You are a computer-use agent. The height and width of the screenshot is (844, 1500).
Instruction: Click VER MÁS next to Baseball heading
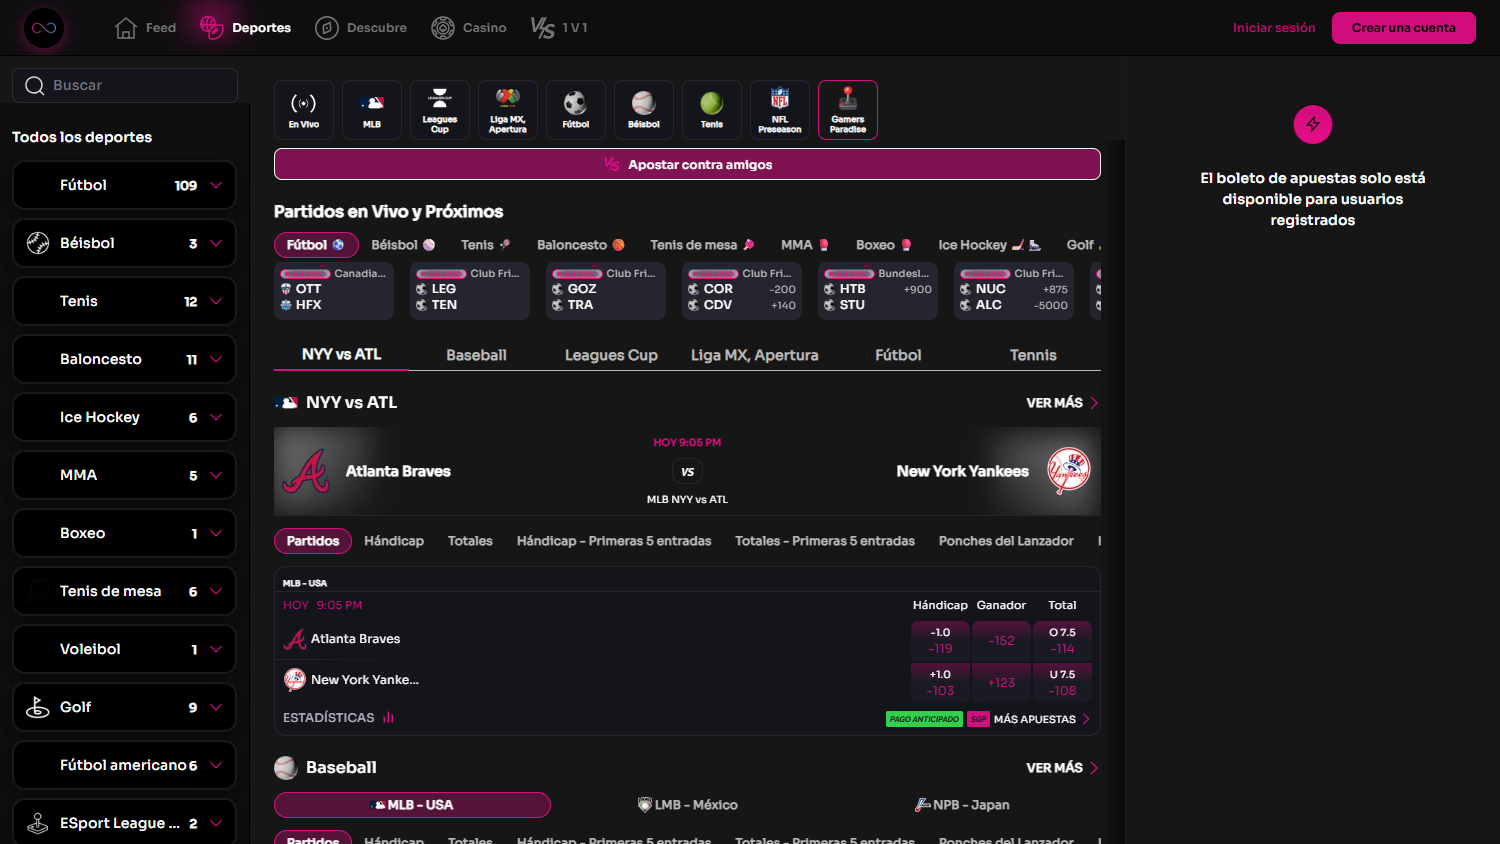tap(1062, 768)
